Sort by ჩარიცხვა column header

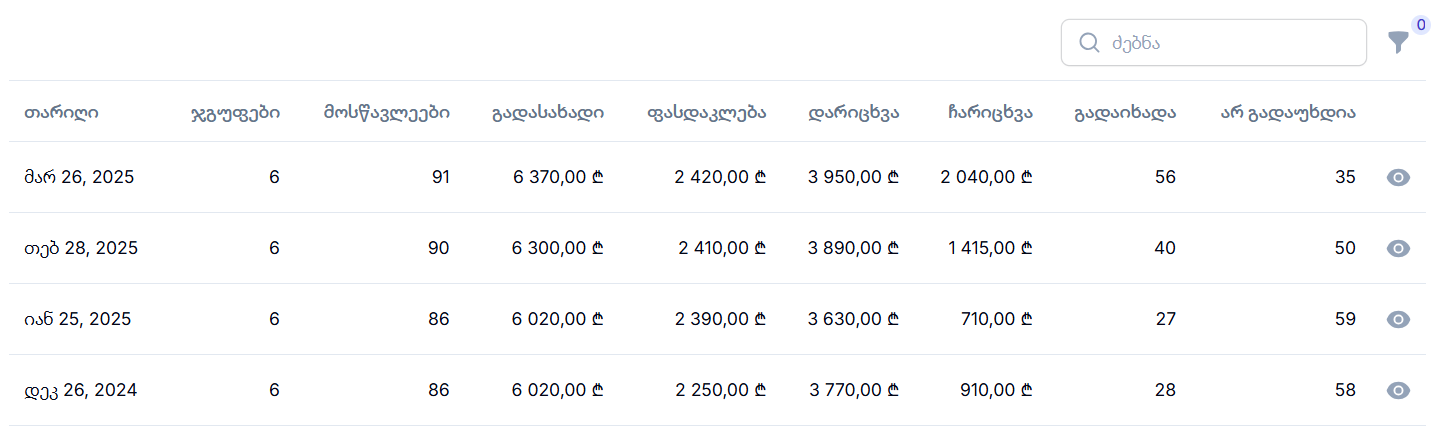(x=990, y=112)
